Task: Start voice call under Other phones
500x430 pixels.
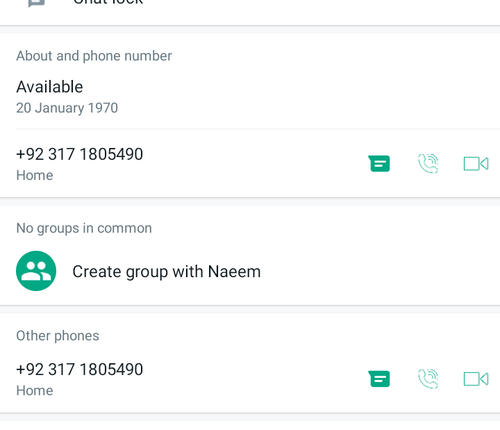Action: pyautogui.click(x=428, y=379)
